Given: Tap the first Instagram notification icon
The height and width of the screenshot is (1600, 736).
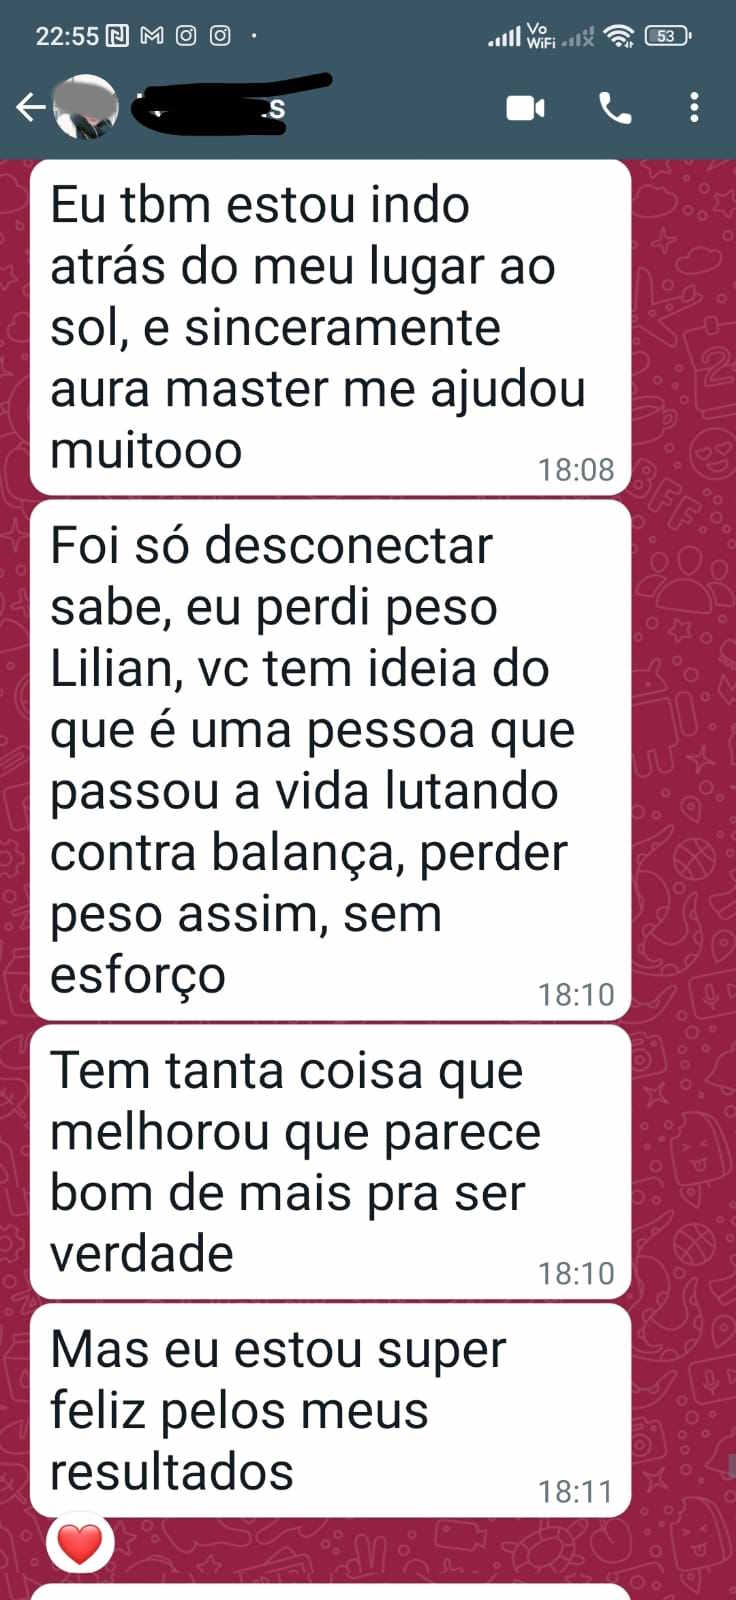Looking at the screenshot, I should tap(186, 36).
